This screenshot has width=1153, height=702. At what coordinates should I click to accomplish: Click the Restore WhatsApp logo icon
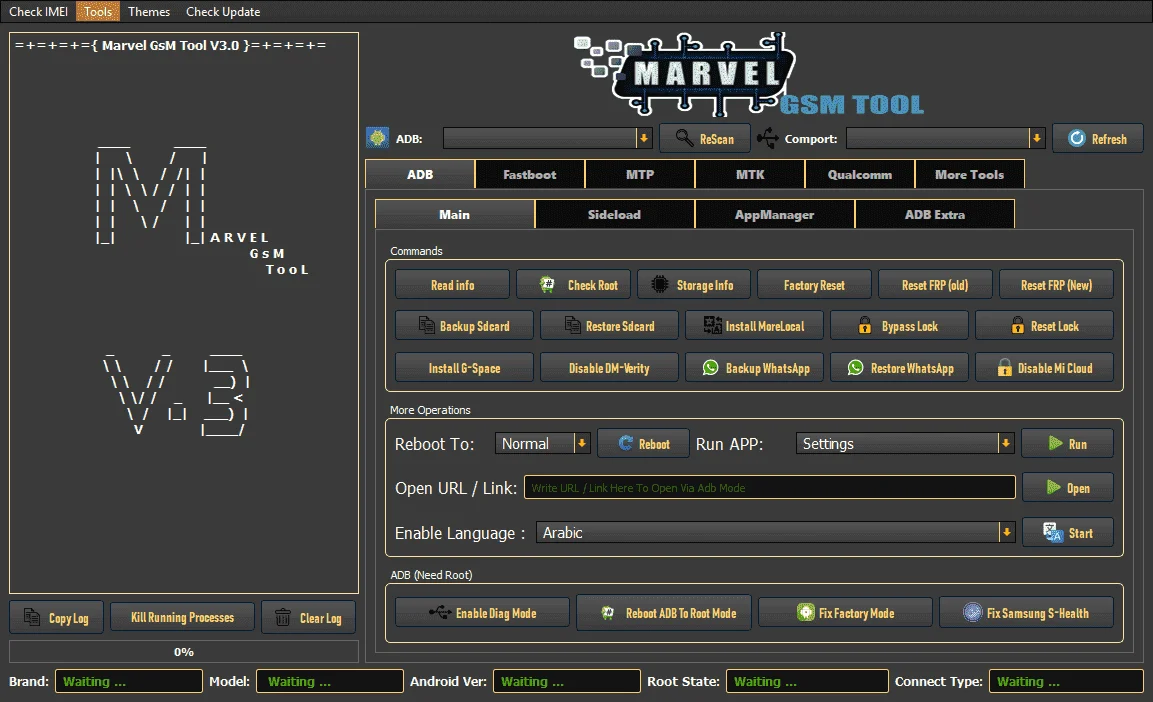[x=855, y=367]
